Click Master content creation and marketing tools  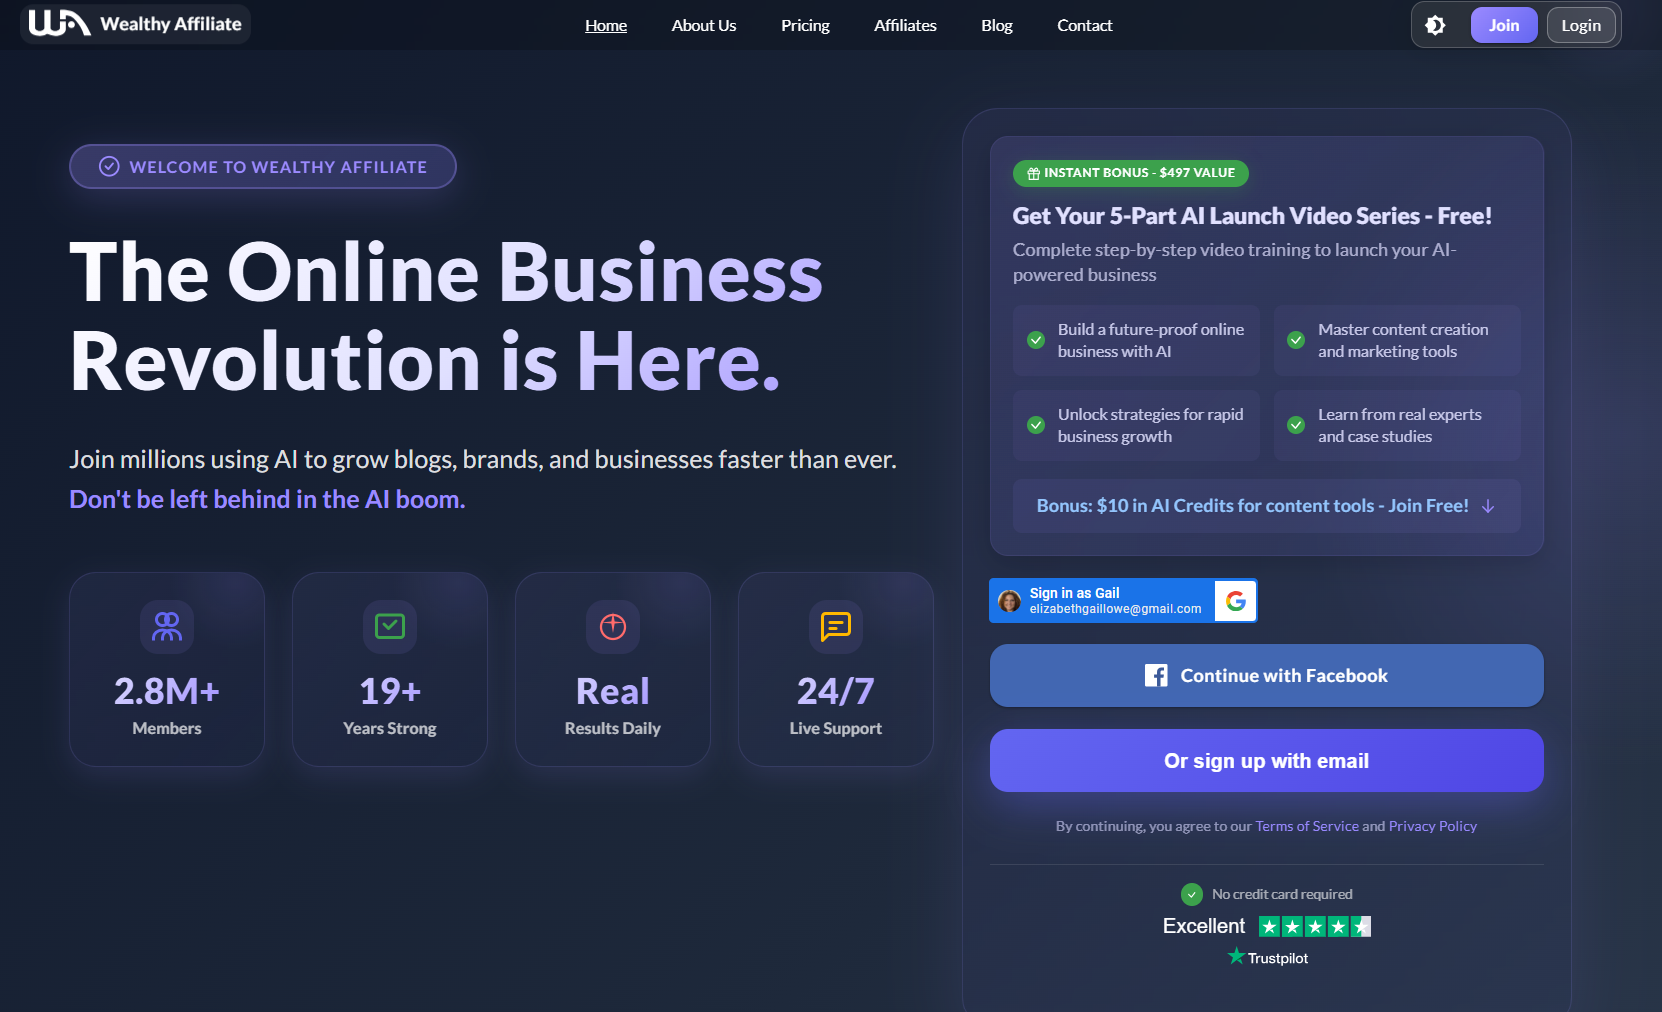[1403, 340]
